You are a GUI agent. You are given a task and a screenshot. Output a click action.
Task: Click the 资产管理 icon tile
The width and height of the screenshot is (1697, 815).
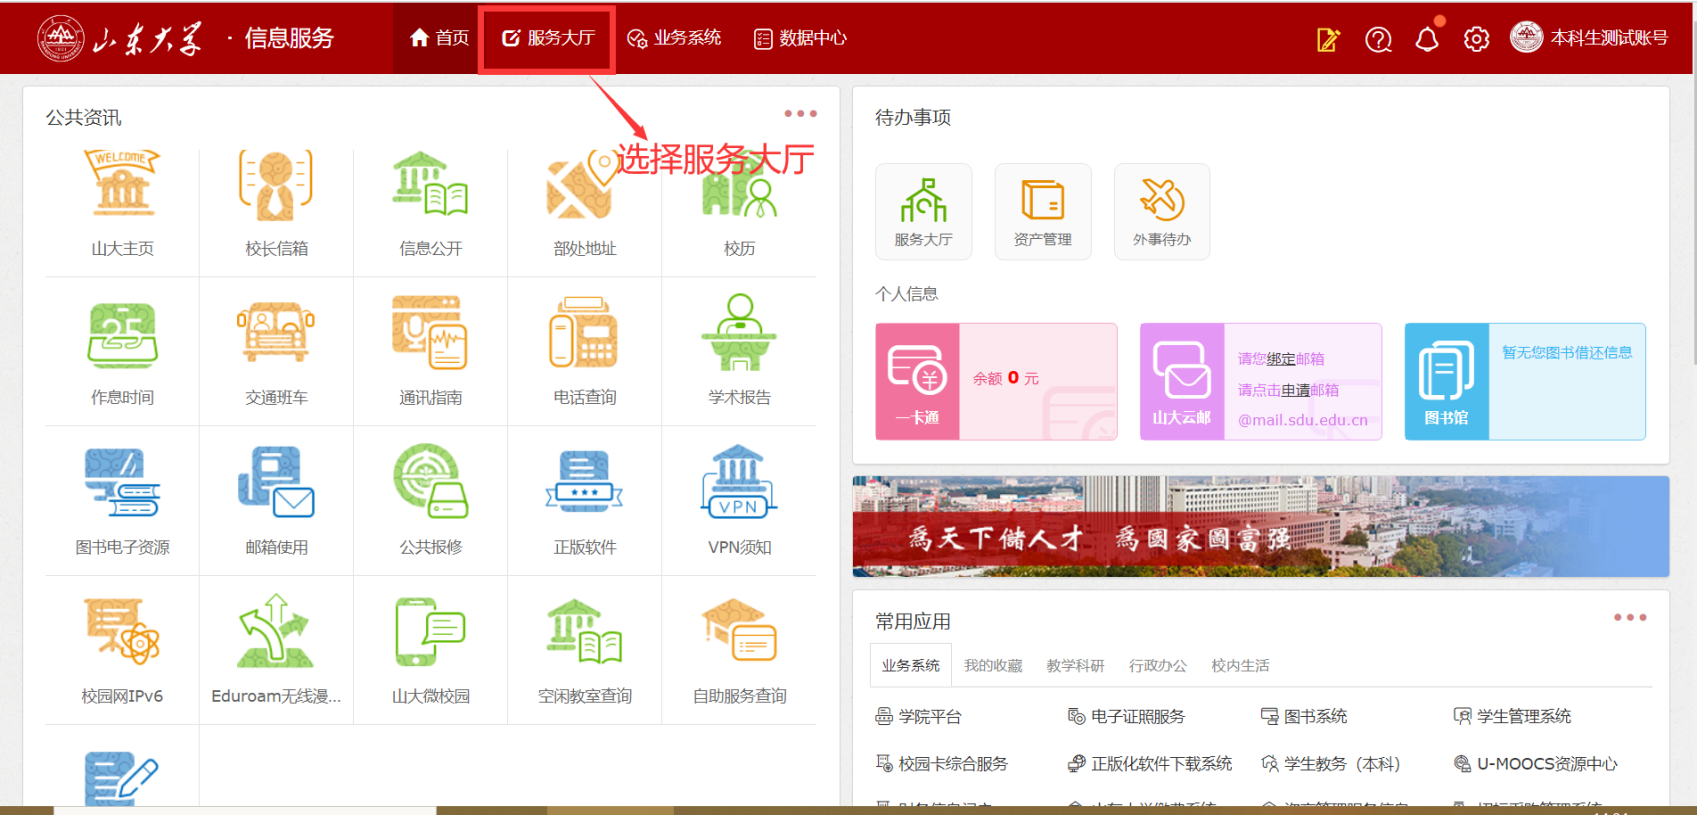[1043, 211]
